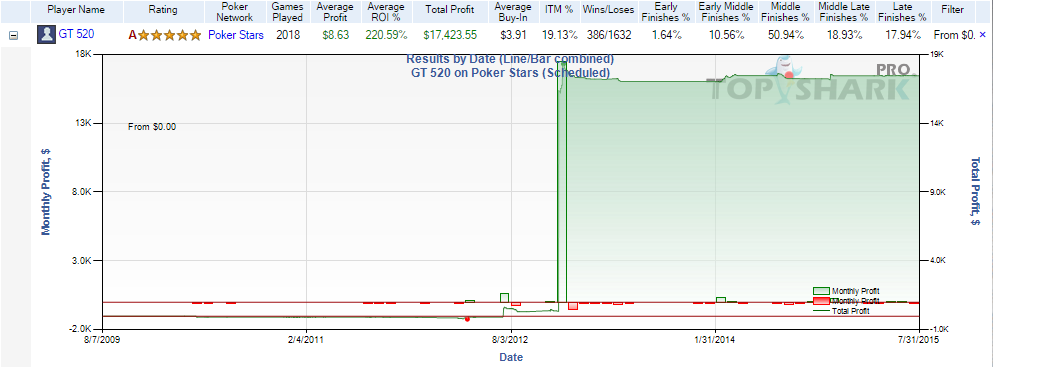Click the 8/7/2009 date axis label

[x=102, y=340]
